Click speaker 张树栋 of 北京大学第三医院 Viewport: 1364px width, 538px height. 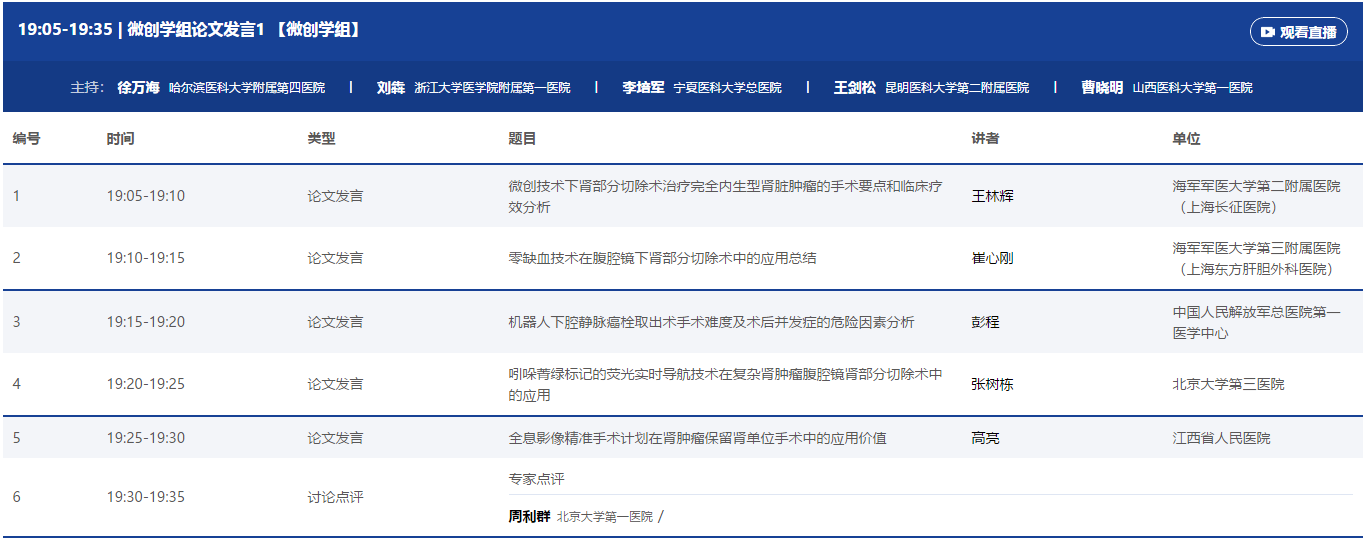point(992,384)
